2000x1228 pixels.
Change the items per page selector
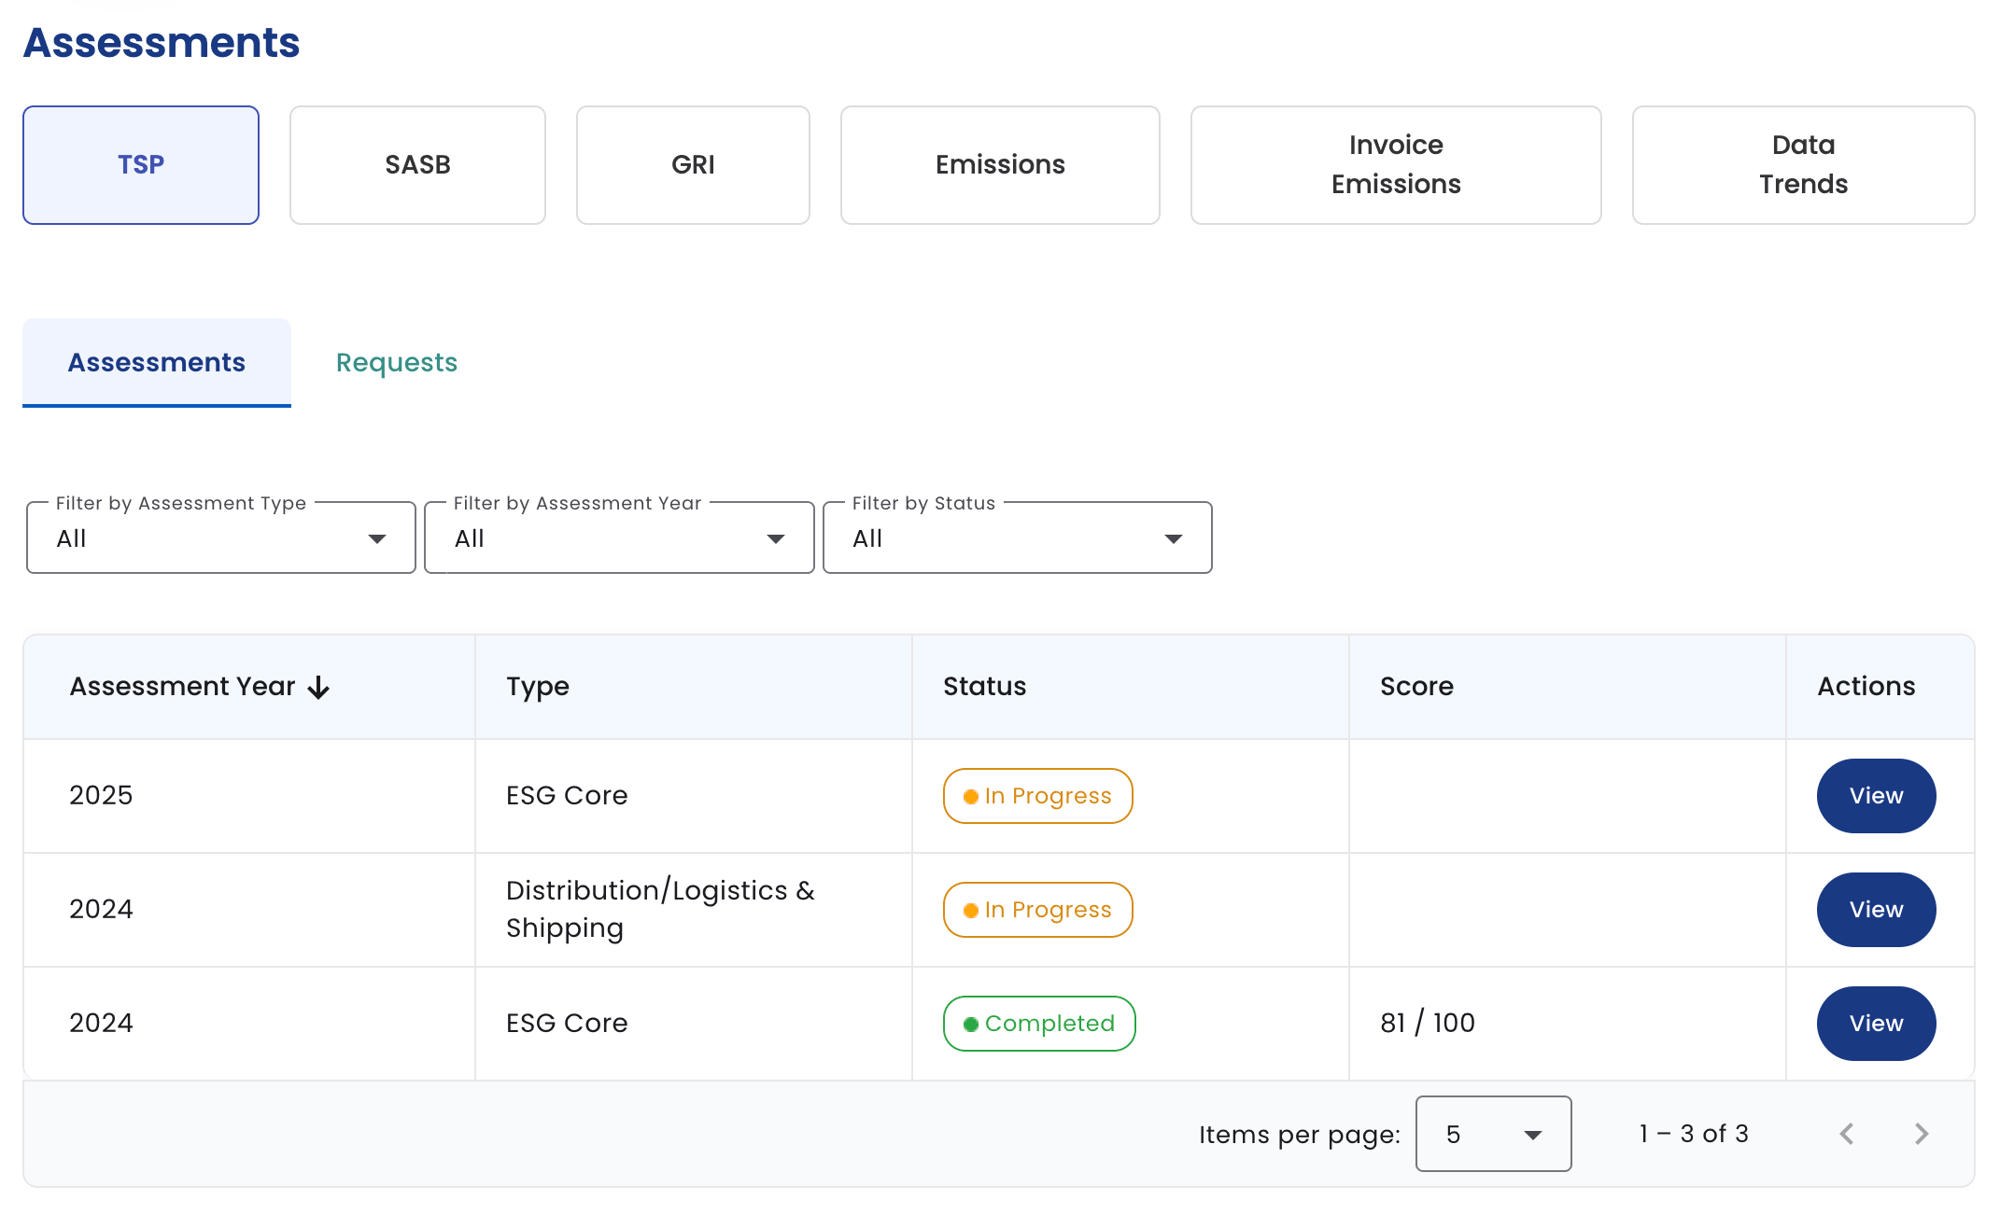point(1492,1134)
